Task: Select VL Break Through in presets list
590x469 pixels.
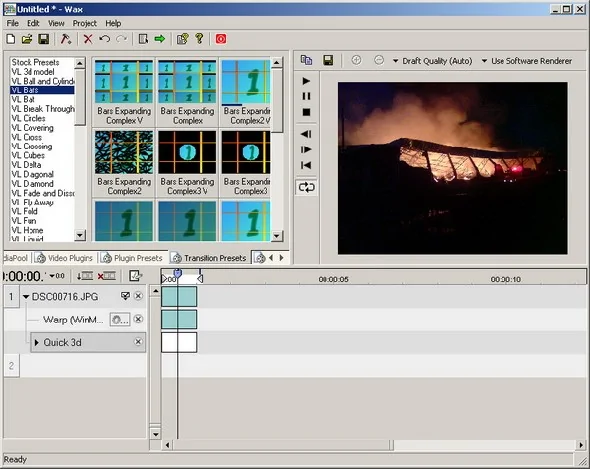Action: point(43,109)
